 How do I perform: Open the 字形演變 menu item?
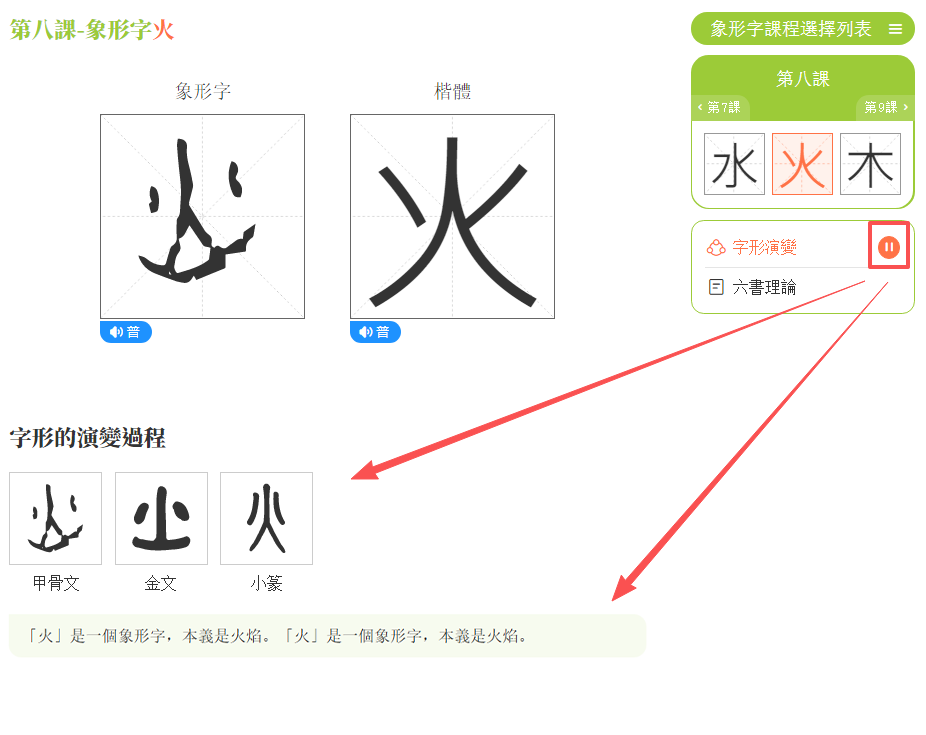tap(764, 247)
